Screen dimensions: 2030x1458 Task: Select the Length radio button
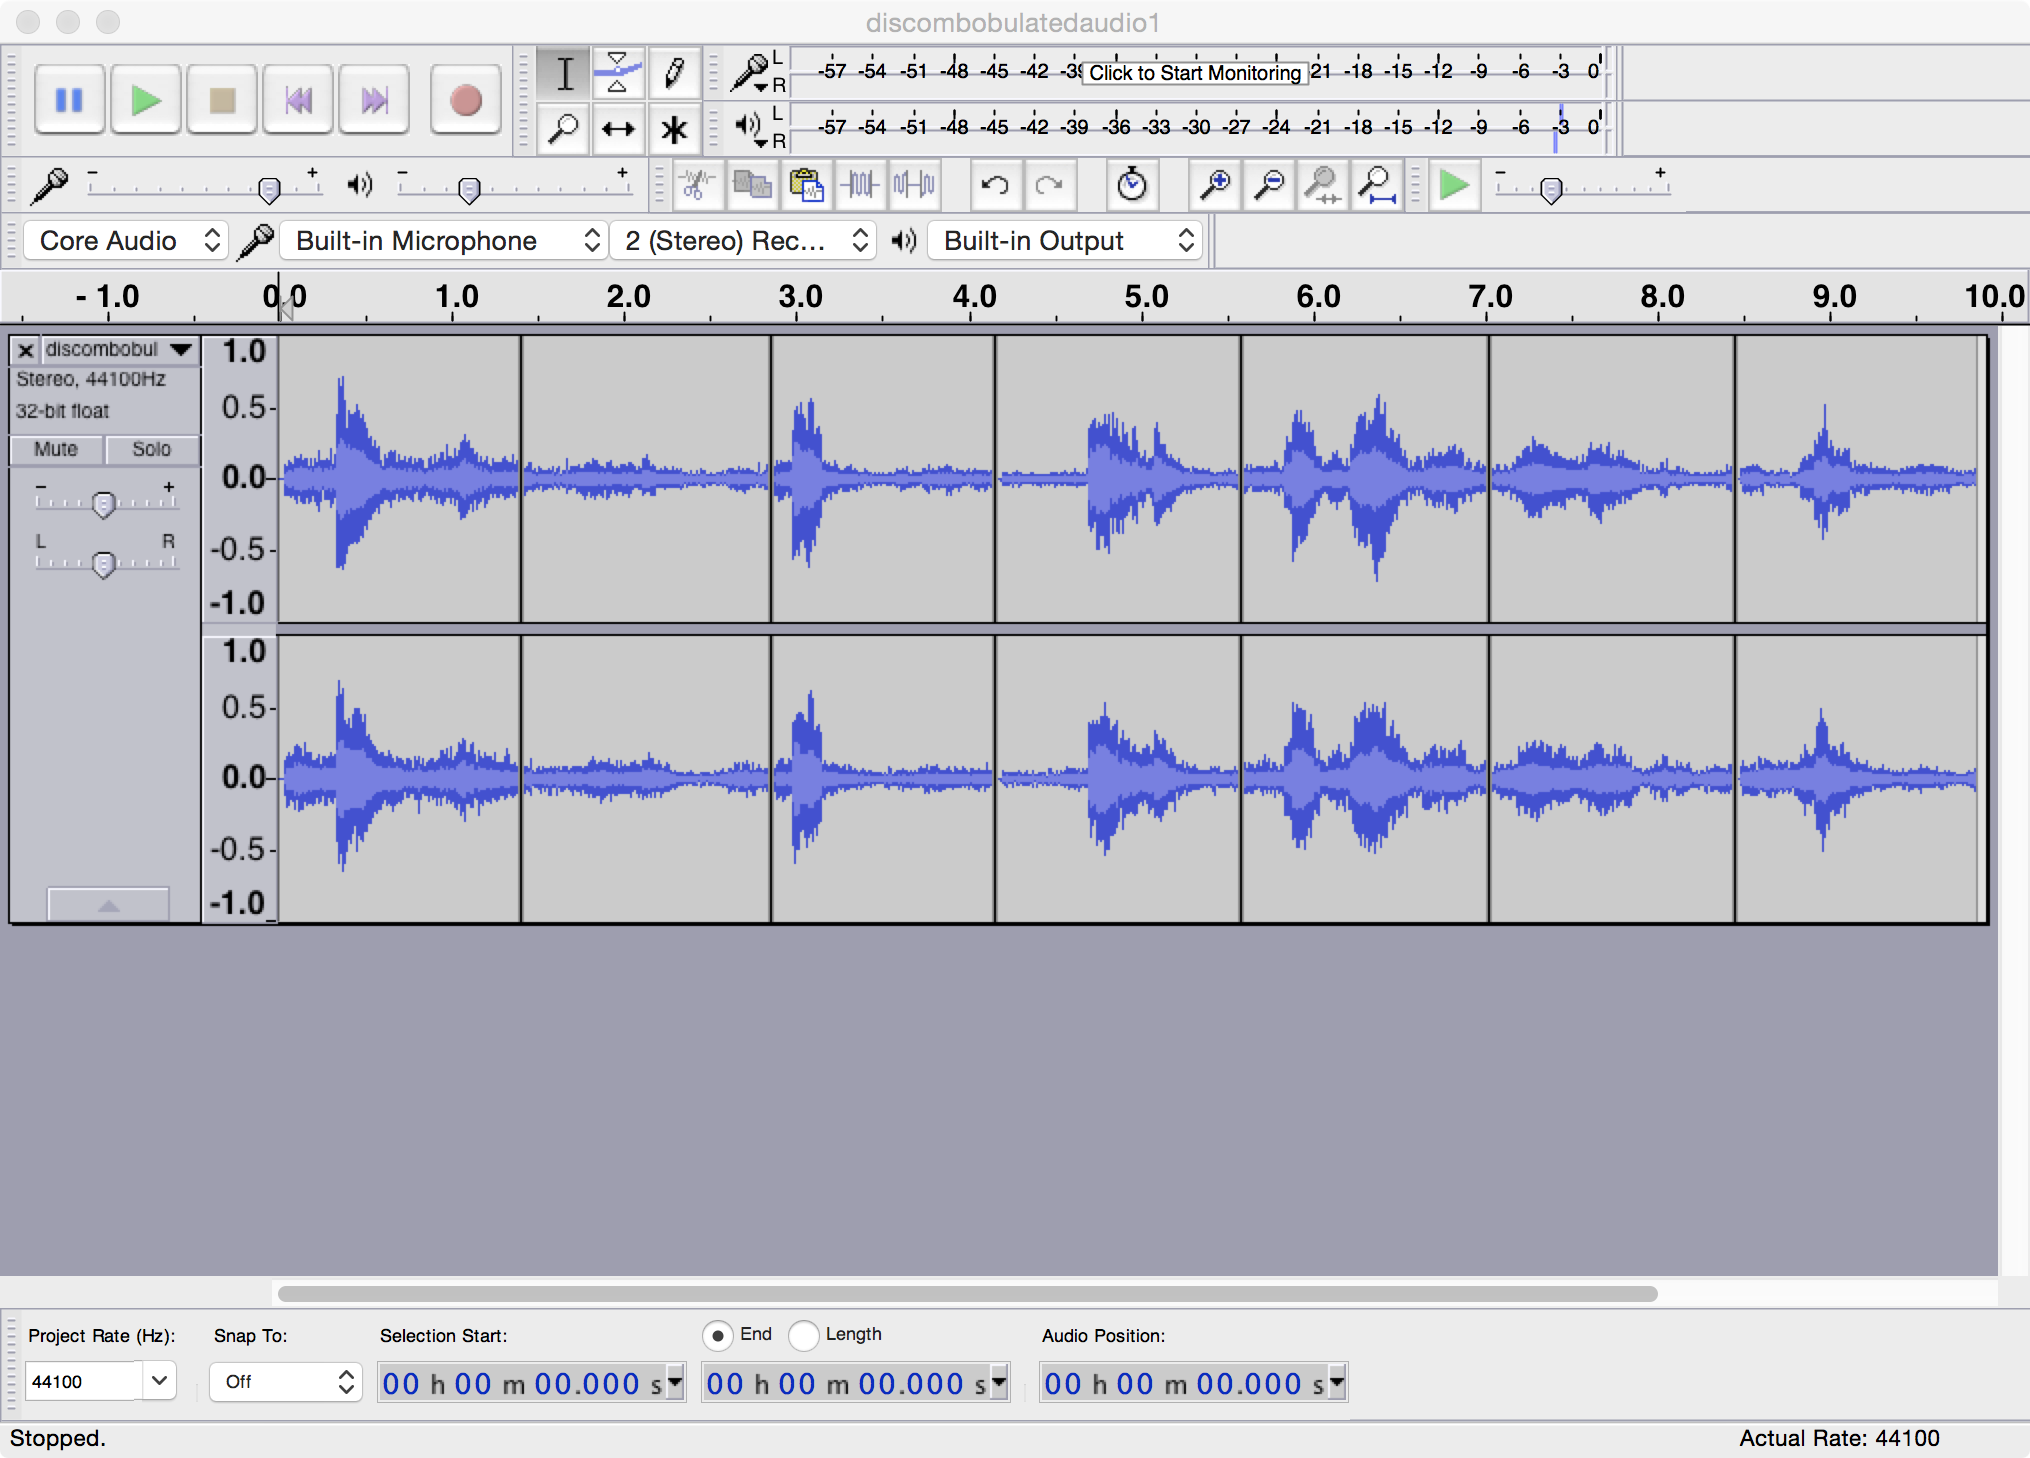[803, 1335]
